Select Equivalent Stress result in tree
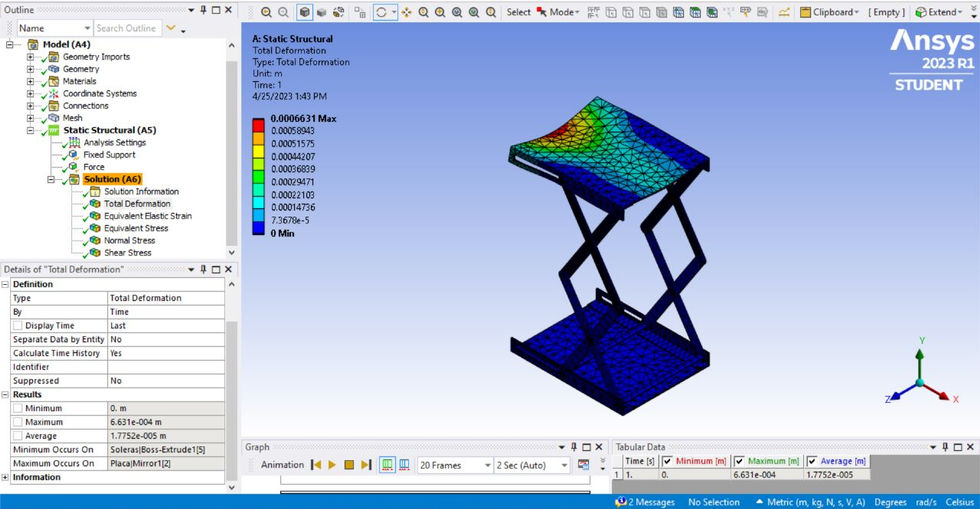This screenshot has height=509, width=980. (136, 228)
